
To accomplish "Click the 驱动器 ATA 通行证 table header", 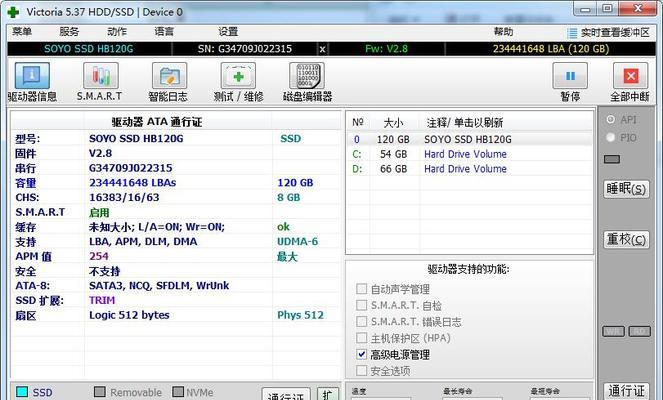I will click(157, 122).
